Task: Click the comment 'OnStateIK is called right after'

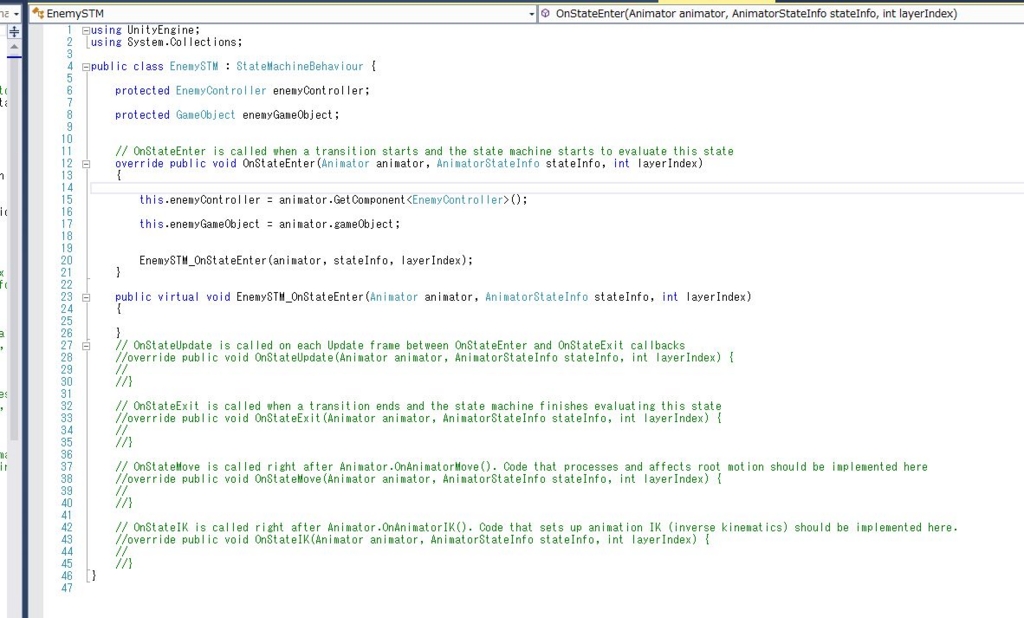Action: 227,528
